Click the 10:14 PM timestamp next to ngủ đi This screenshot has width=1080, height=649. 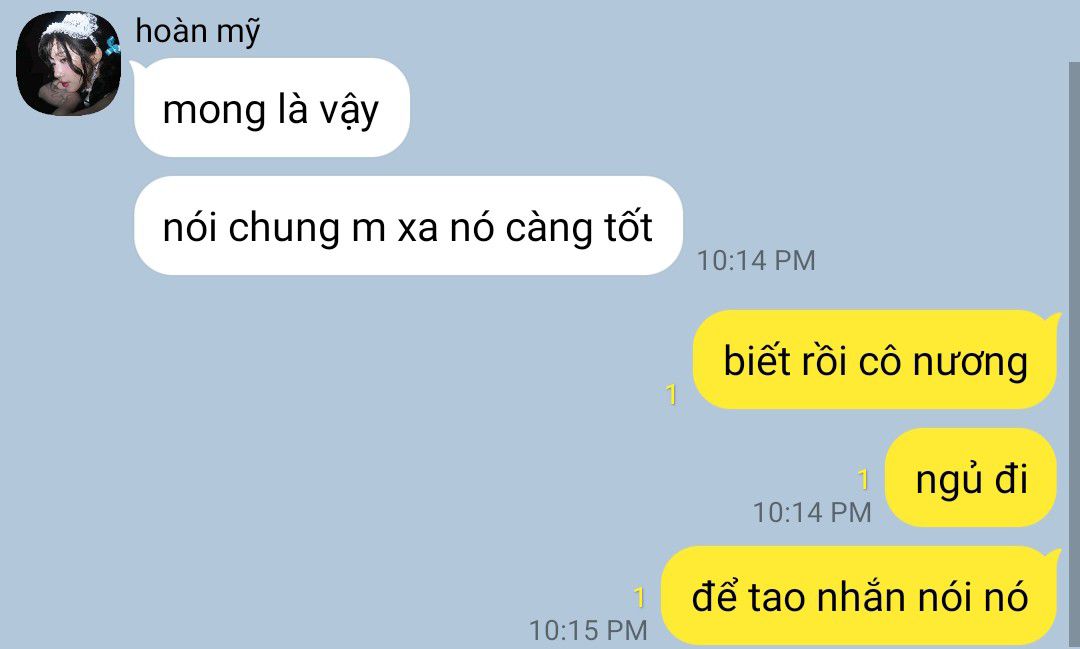812,513
